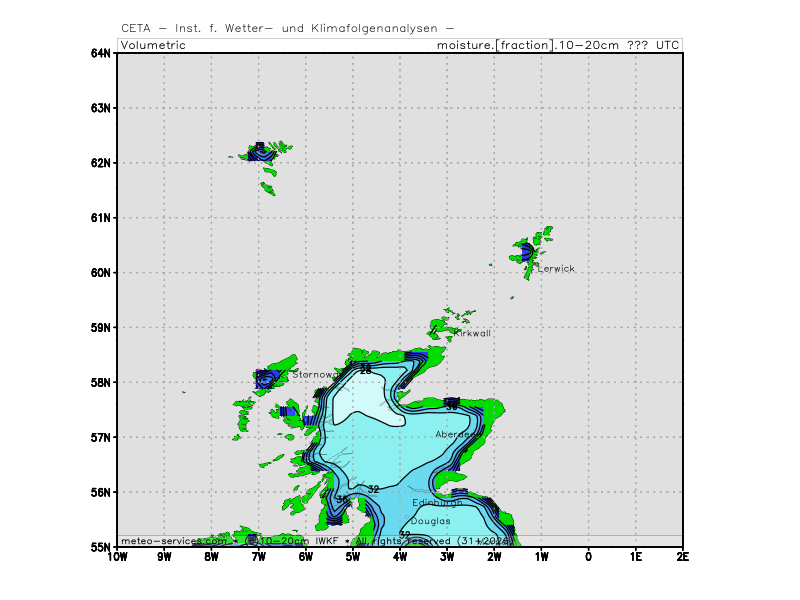Click the contour label 30 north of Aberdeen
Screen dimensions: 800x600
(x=452, y=406)
